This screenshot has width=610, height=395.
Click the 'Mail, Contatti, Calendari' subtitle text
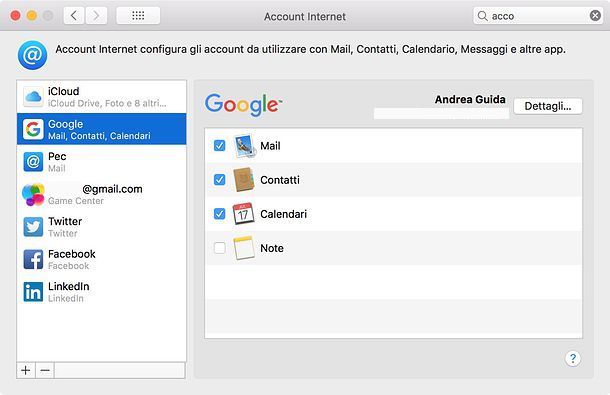pos(99,136)
